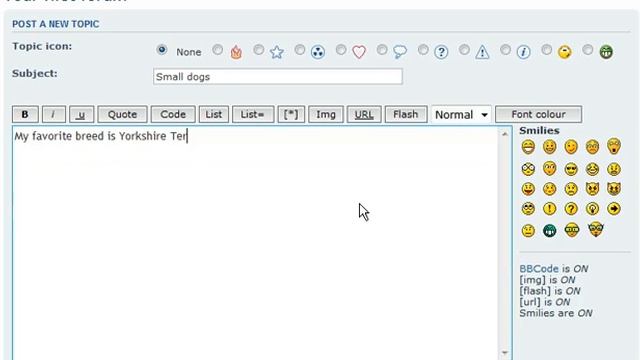Select the radio button for heart topic icon
Image resolution: width=640 pixels, height=360 pixels.
[x=341, y=50]
